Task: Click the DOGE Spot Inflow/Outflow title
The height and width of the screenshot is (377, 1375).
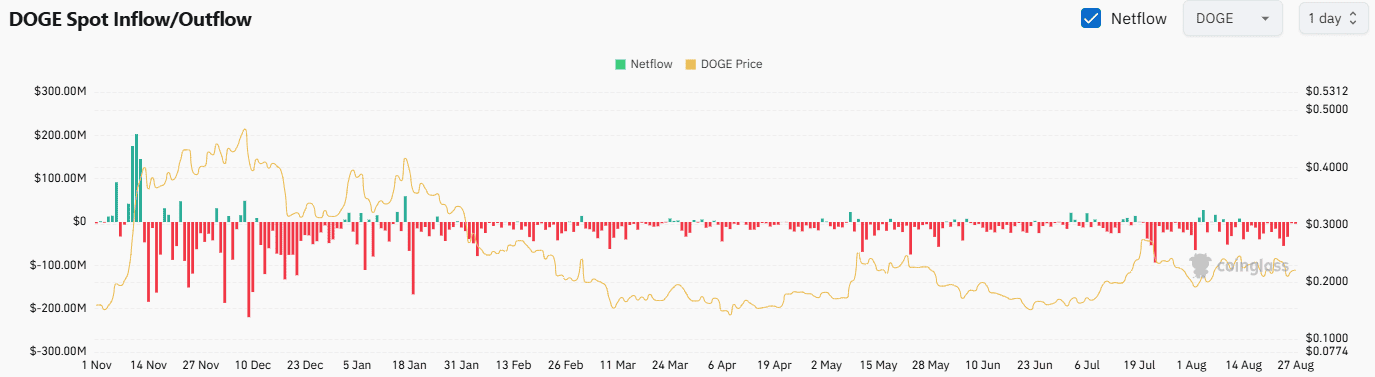Action: tap(130, 18)
